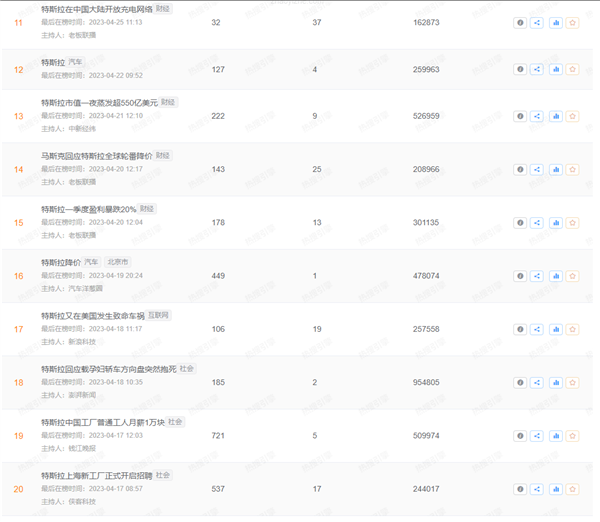View chart for row 18 topic
Screen dimensions: 600x522
tap(556, 382)
